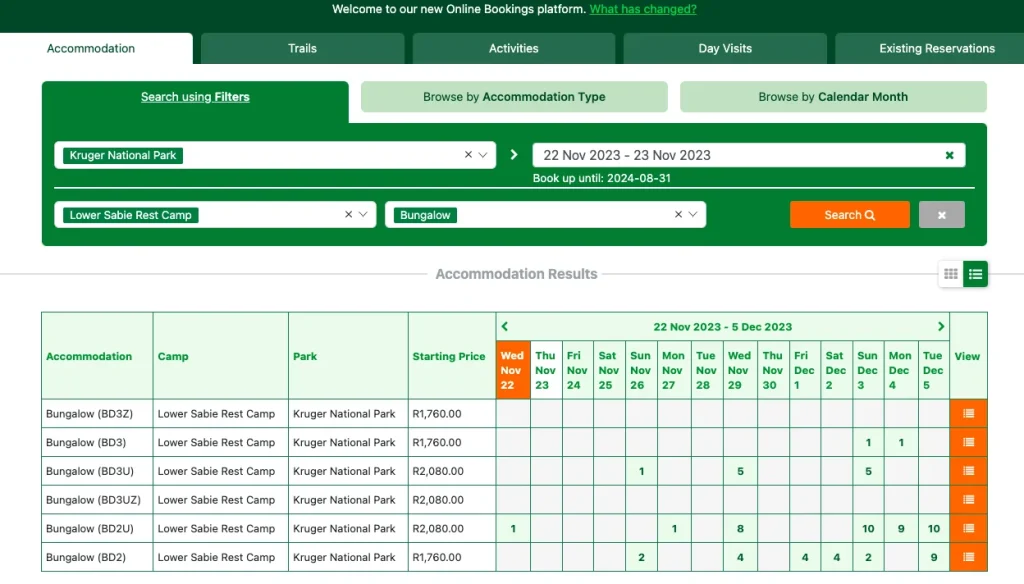Clear the Lower Sabie Rest Camp selection

pyautogui.click(x=348, y=214)
